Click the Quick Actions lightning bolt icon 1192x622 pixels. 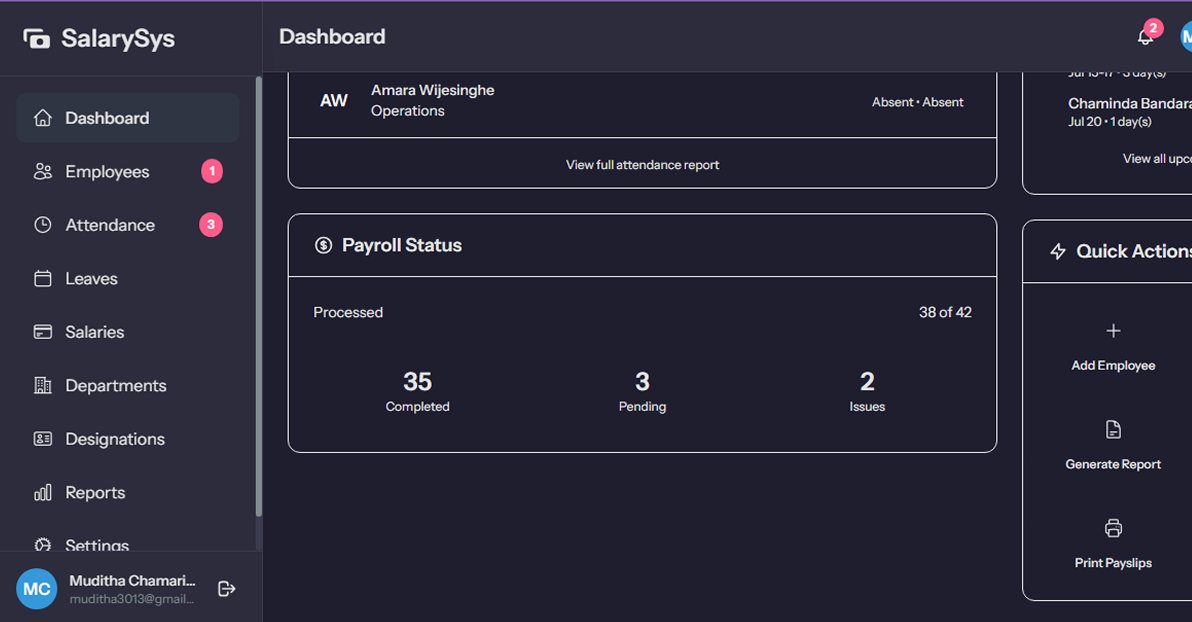1058,252
